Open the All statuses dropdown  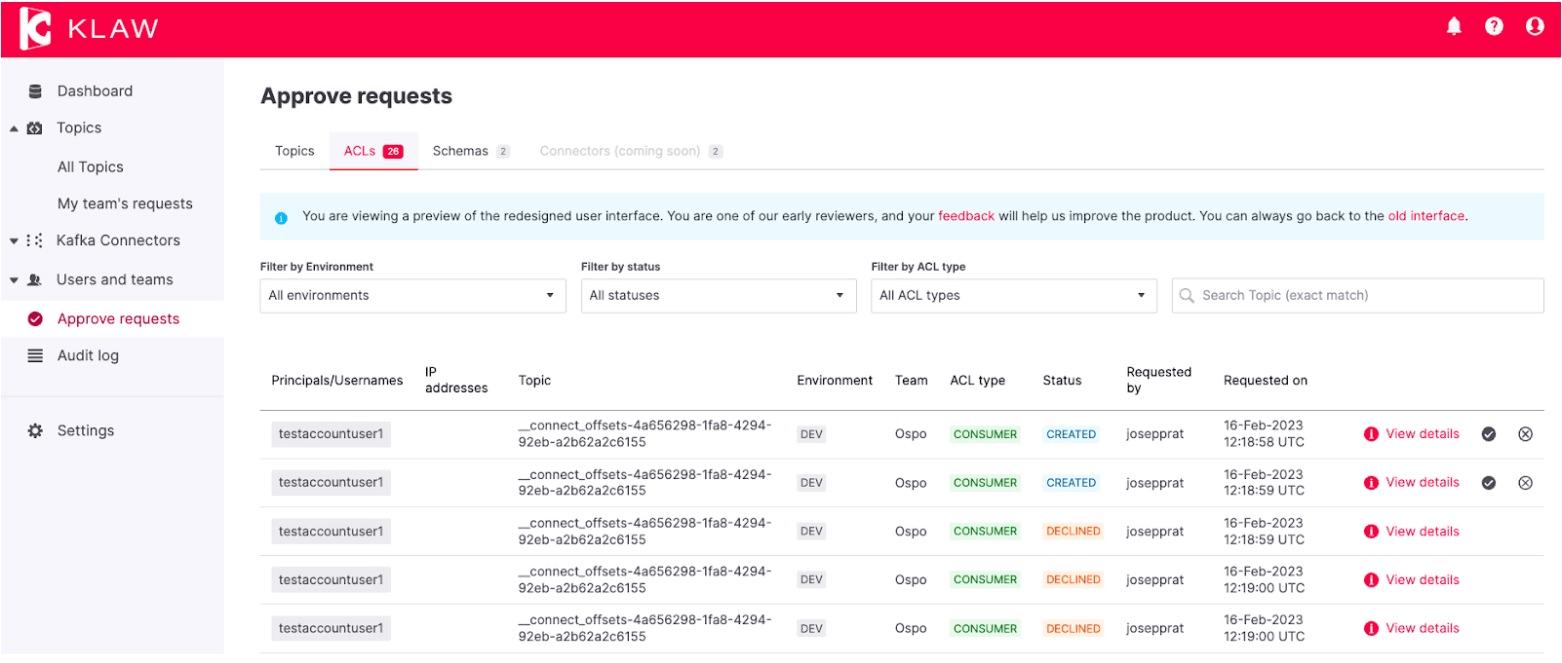pos(718,295)
